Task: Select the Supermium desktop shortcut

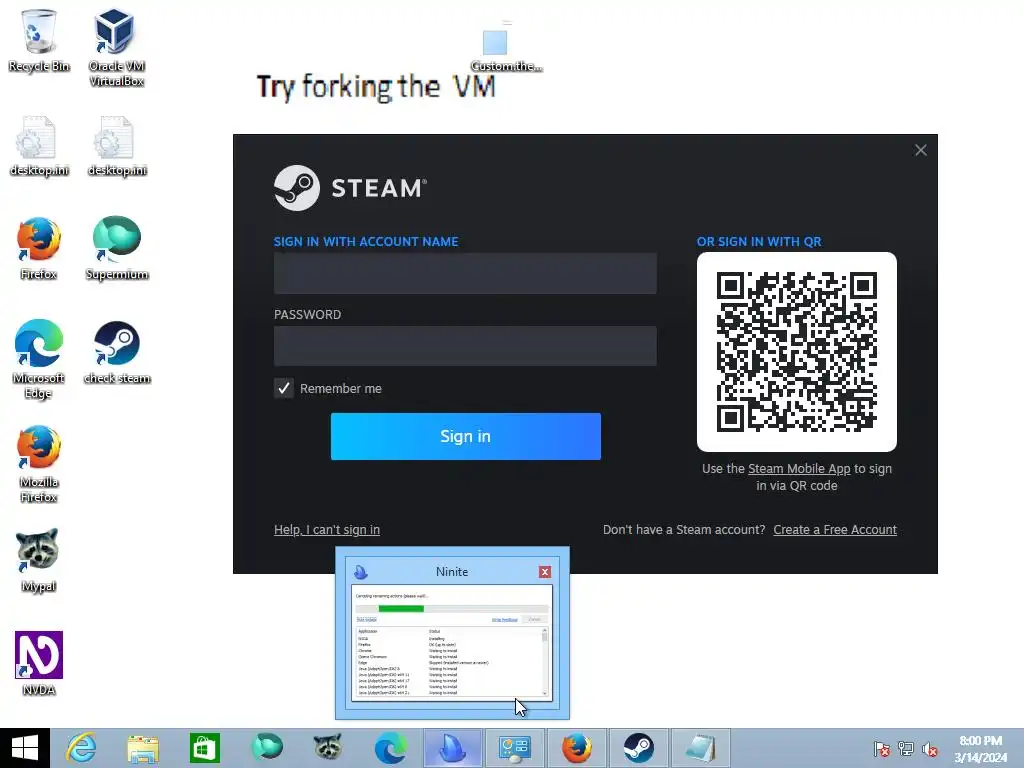Action: pos(116,248)
